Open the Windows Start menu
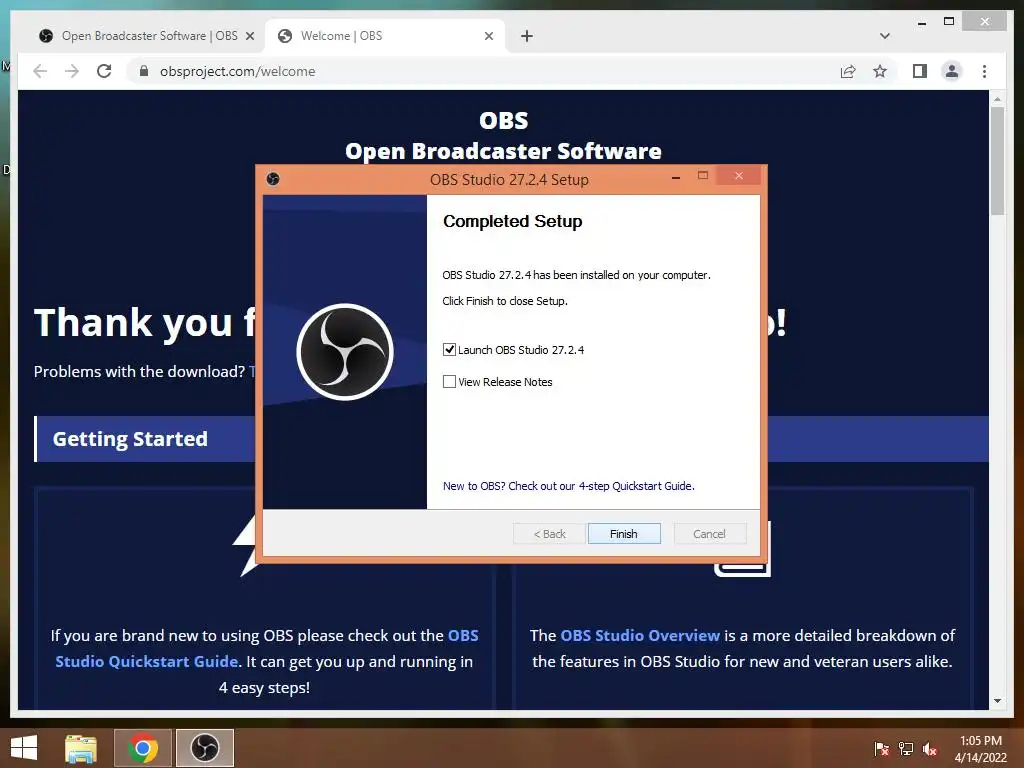This screenshot has height=768, width=1024. pyautogui.click(x=24, y=748)
